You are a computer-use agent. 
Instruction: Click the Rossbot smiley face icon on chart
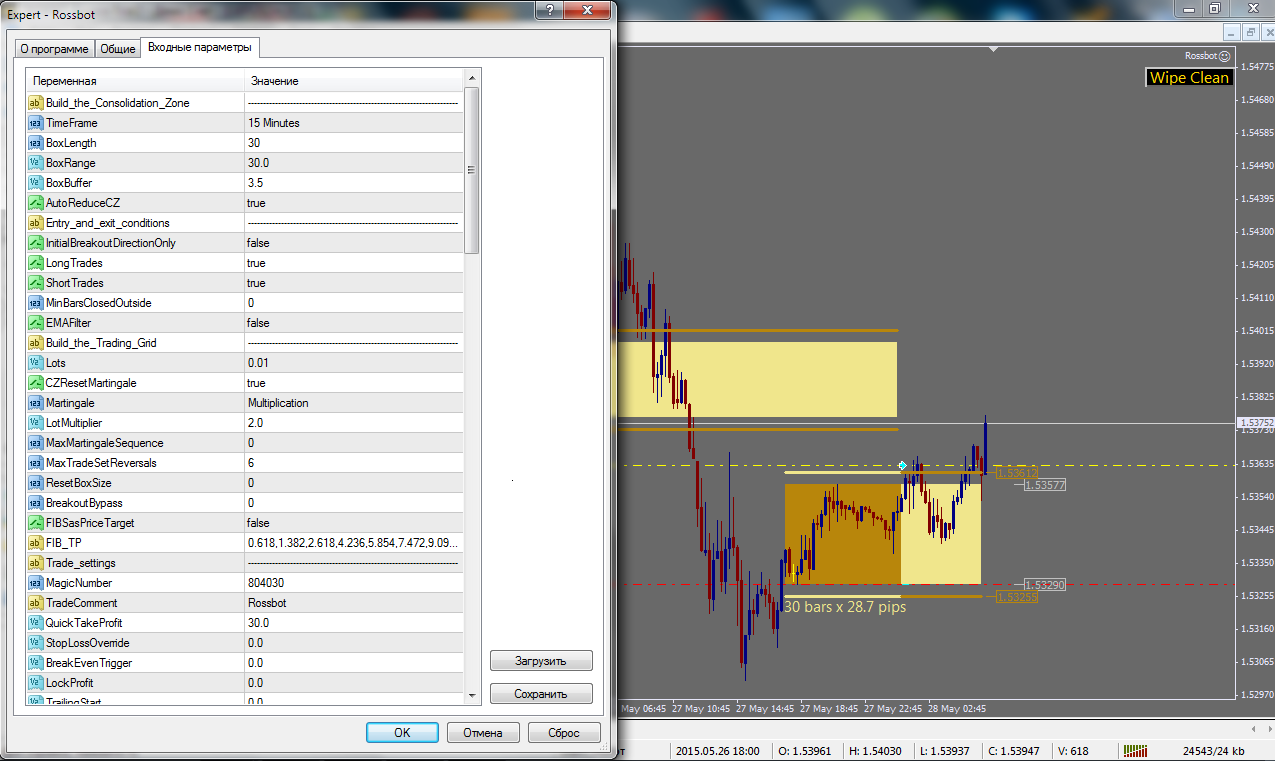1225,57
